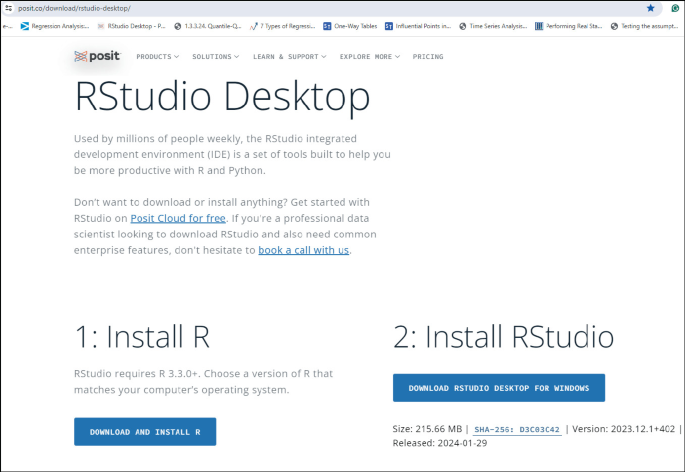Open the Performing Real Sta... bookmark
685x472 pixels.
pos(568,26)
